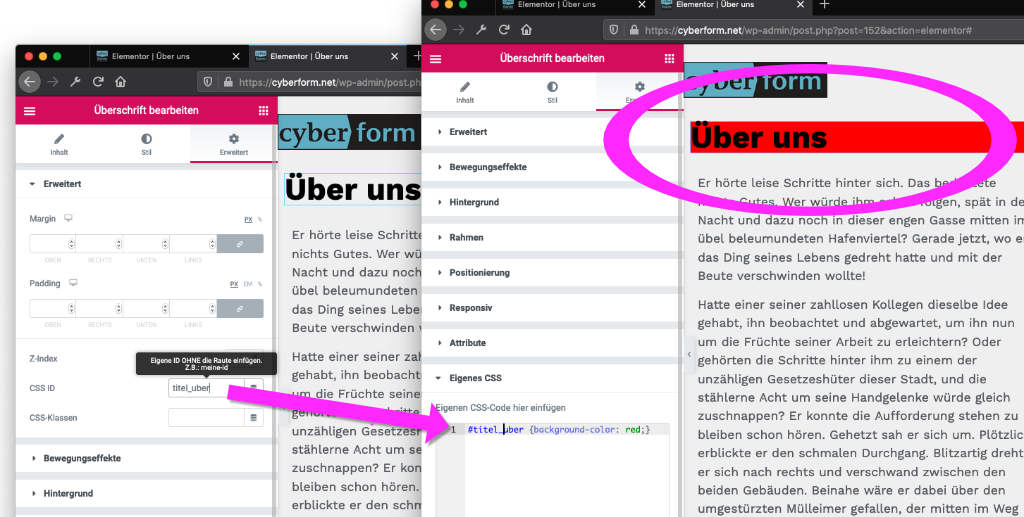Expand the Rahmen section

coord(466,237)
